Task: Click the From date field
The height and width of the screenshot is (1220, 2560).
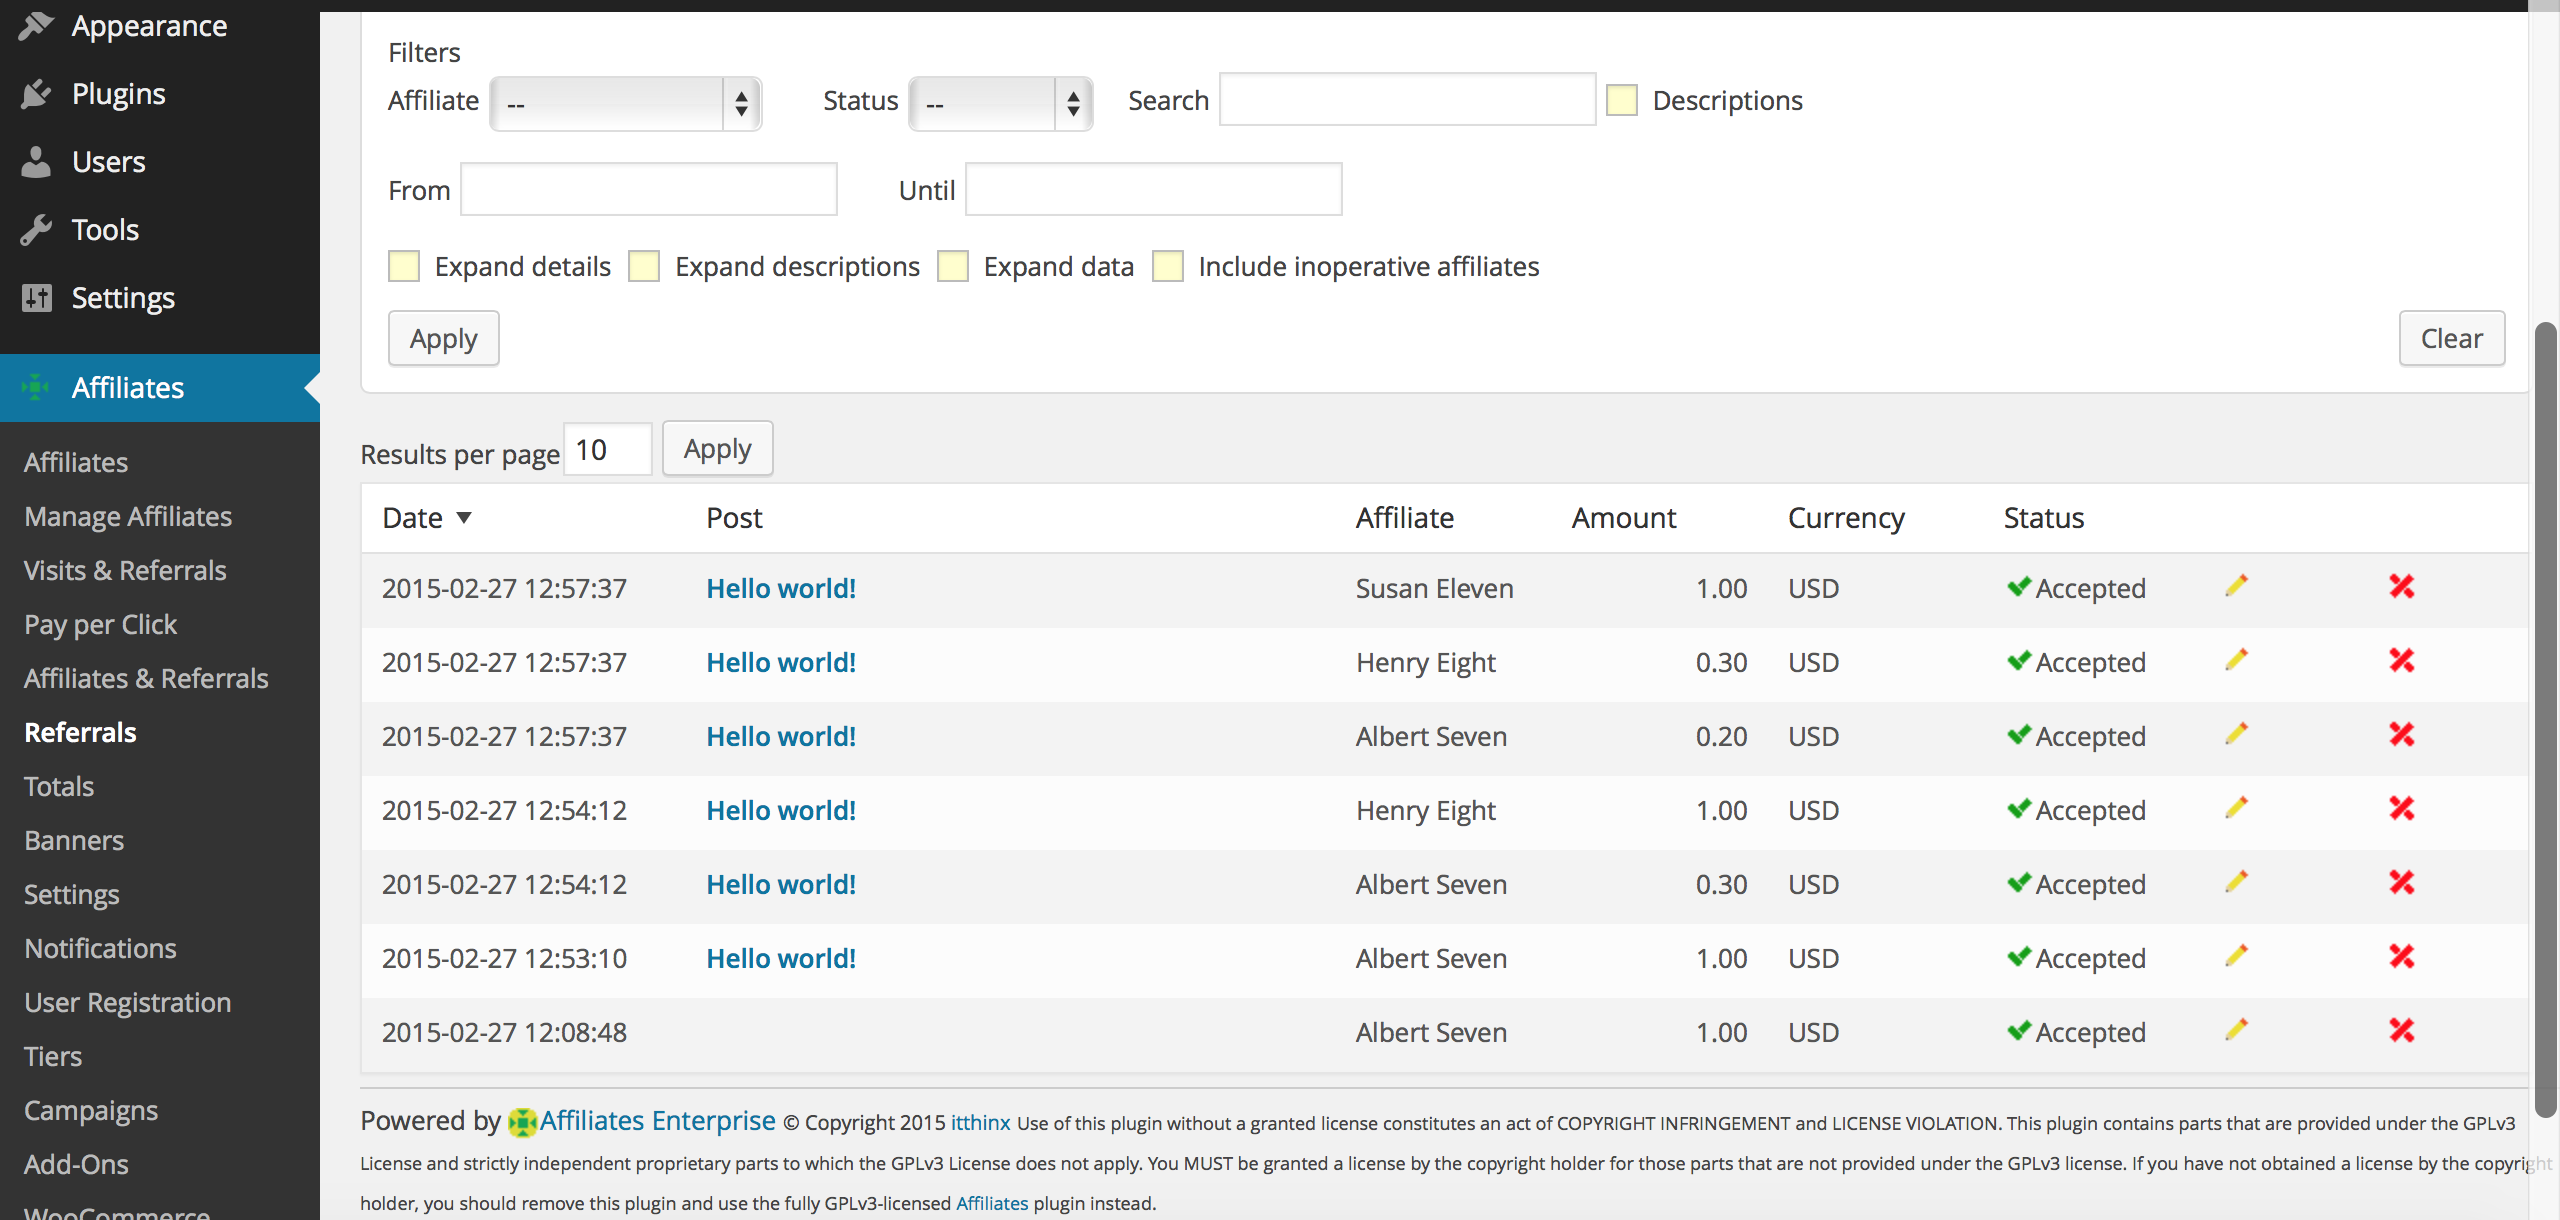Action: coord(649,189)
